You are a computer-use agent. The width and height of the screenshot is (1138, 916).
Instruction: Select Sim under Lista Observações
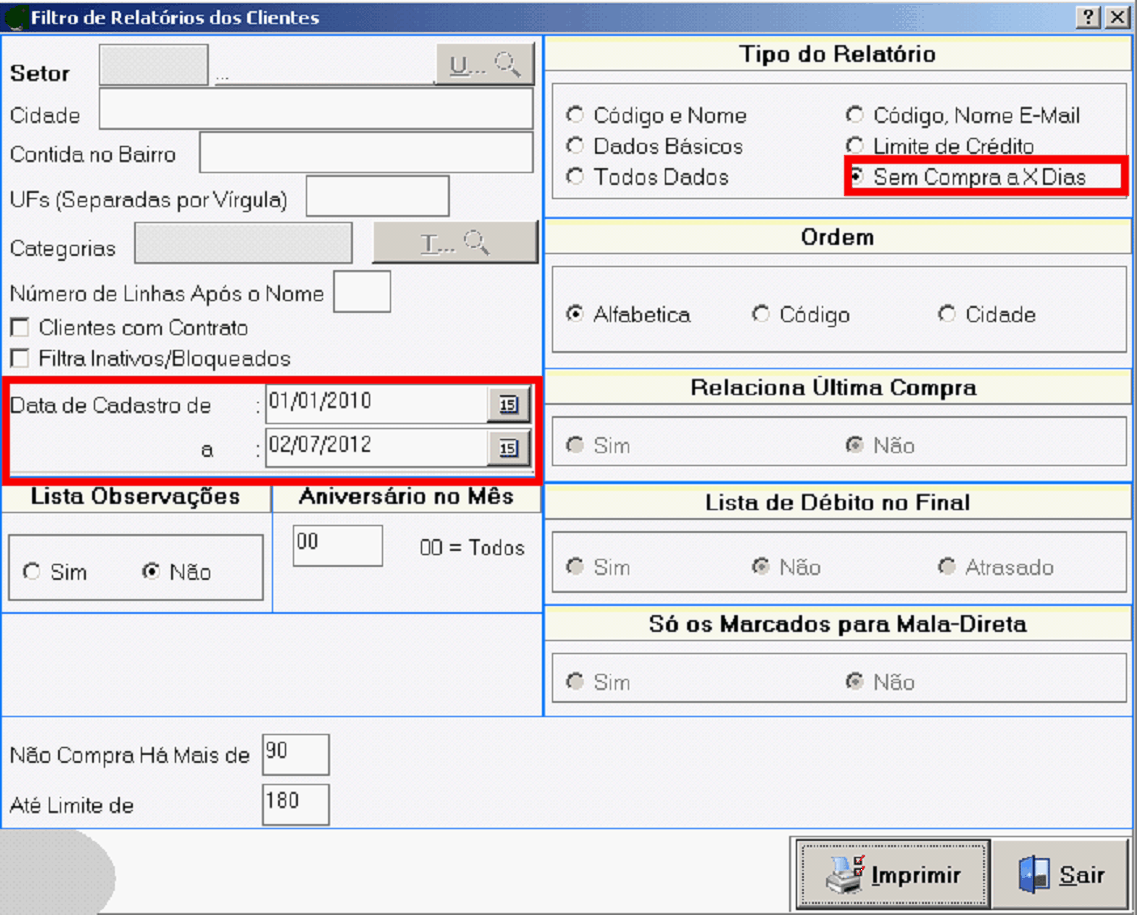point(32,573)
